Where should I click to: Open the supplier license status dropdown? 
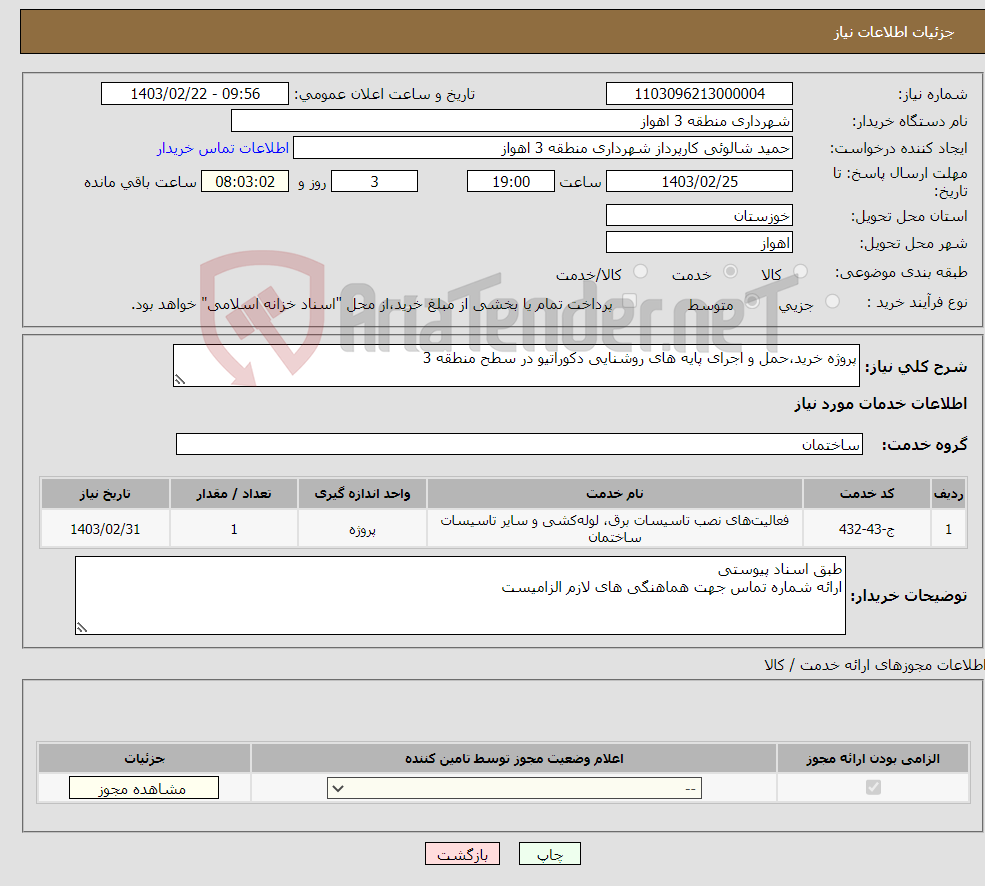click(x=514, y=788)
